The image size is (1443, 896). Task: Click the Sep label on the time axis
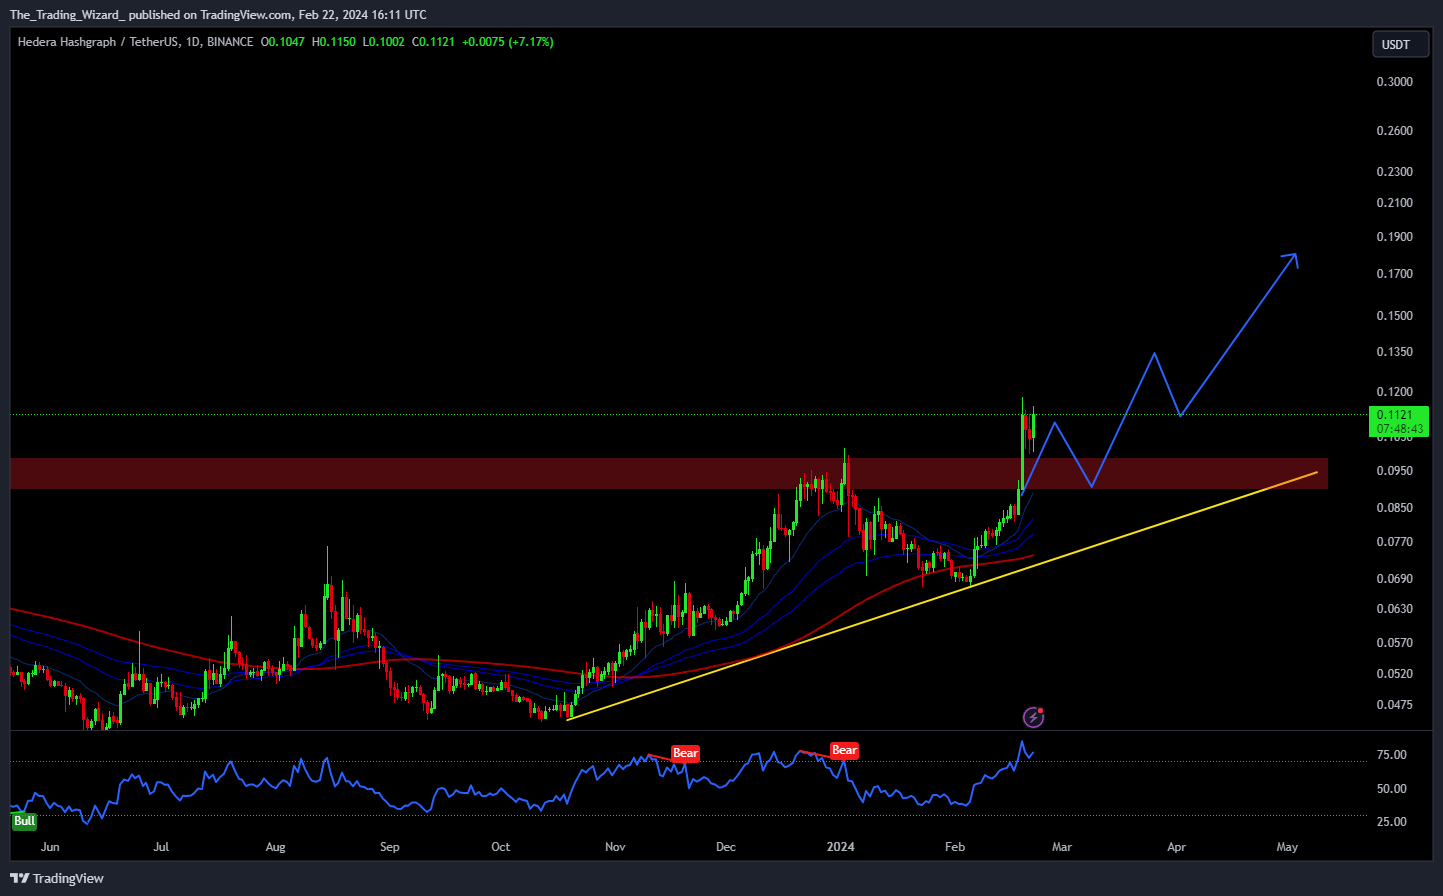(390, 847)
